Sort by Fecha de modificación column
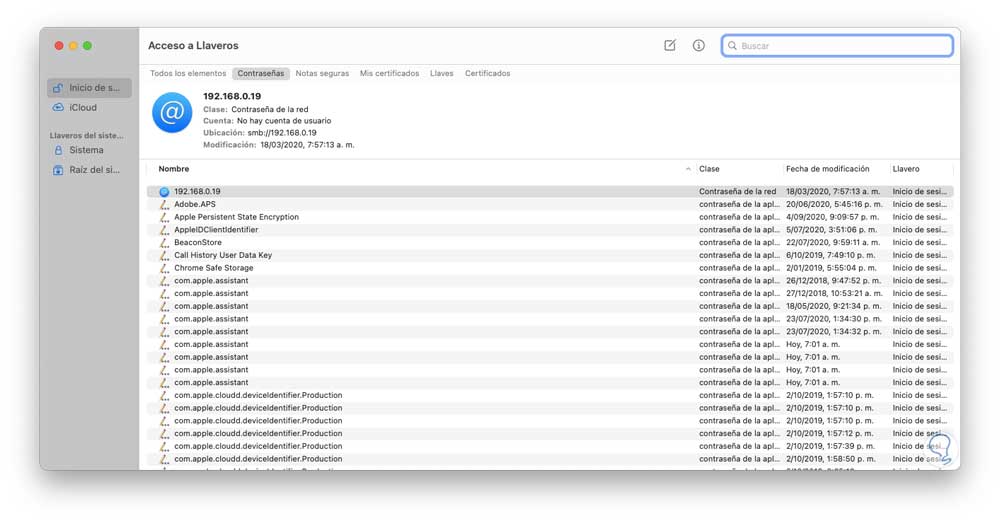 coord(828,169)
